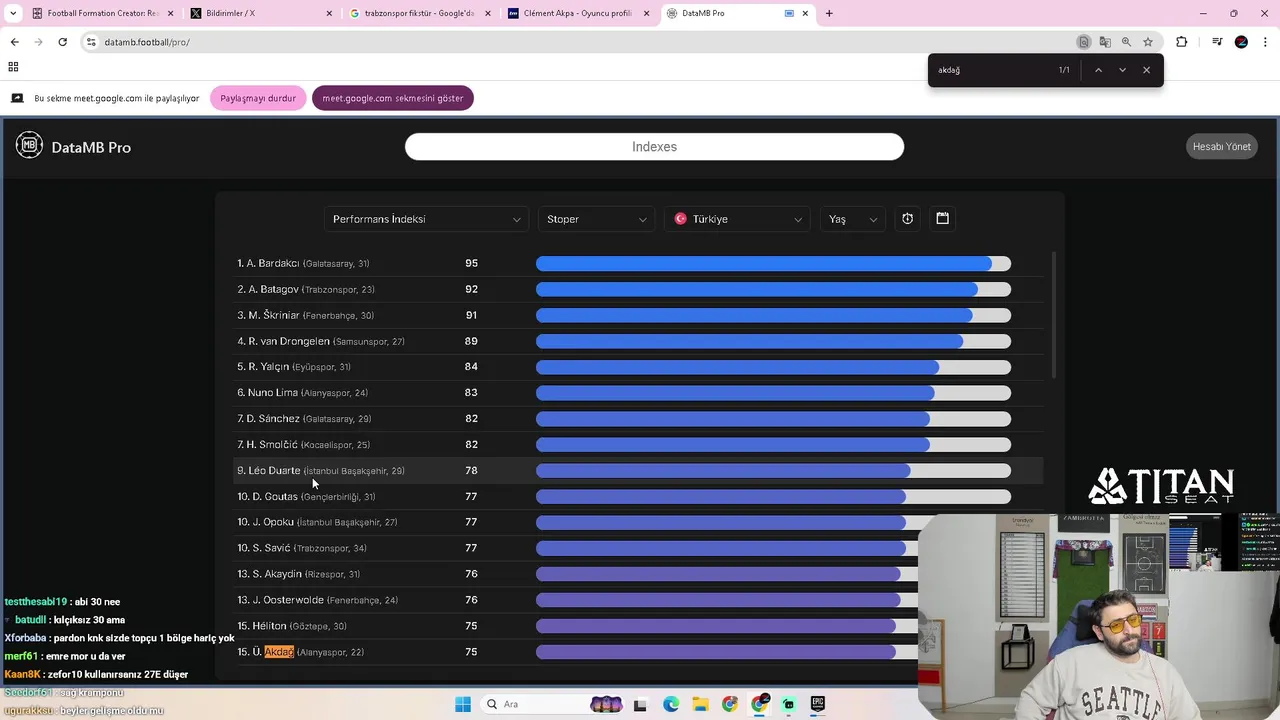Click player row 7. H. Smolčić
This screenshot has width=1280, height=720.
(640, 445)
